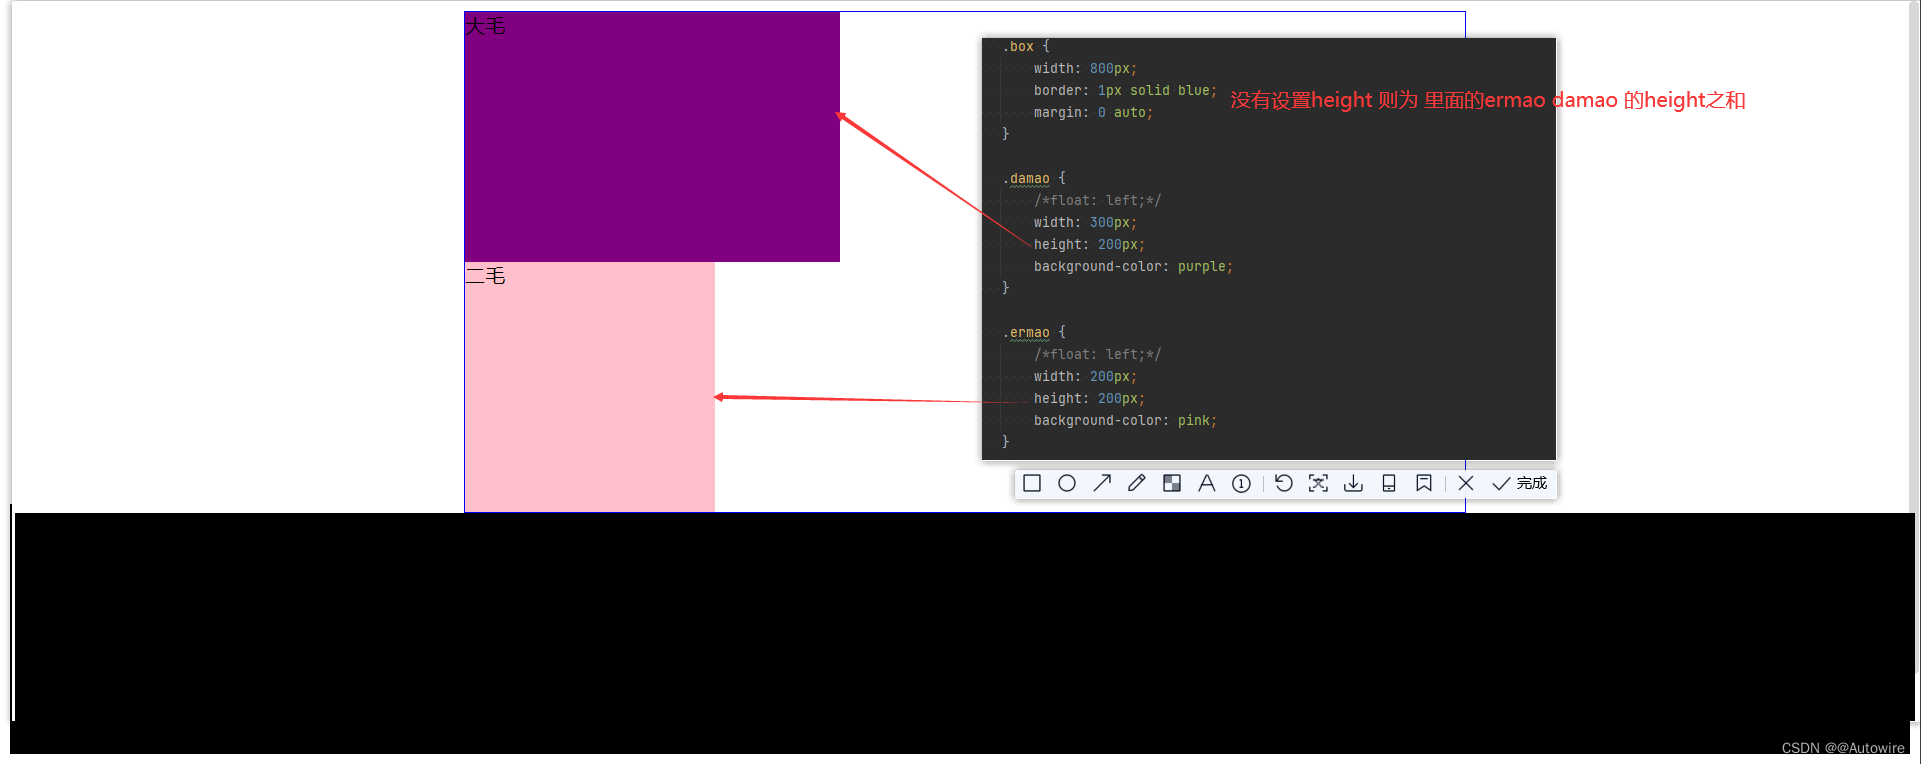
Task: Undo the last annotation
Action: (1284, 483)
